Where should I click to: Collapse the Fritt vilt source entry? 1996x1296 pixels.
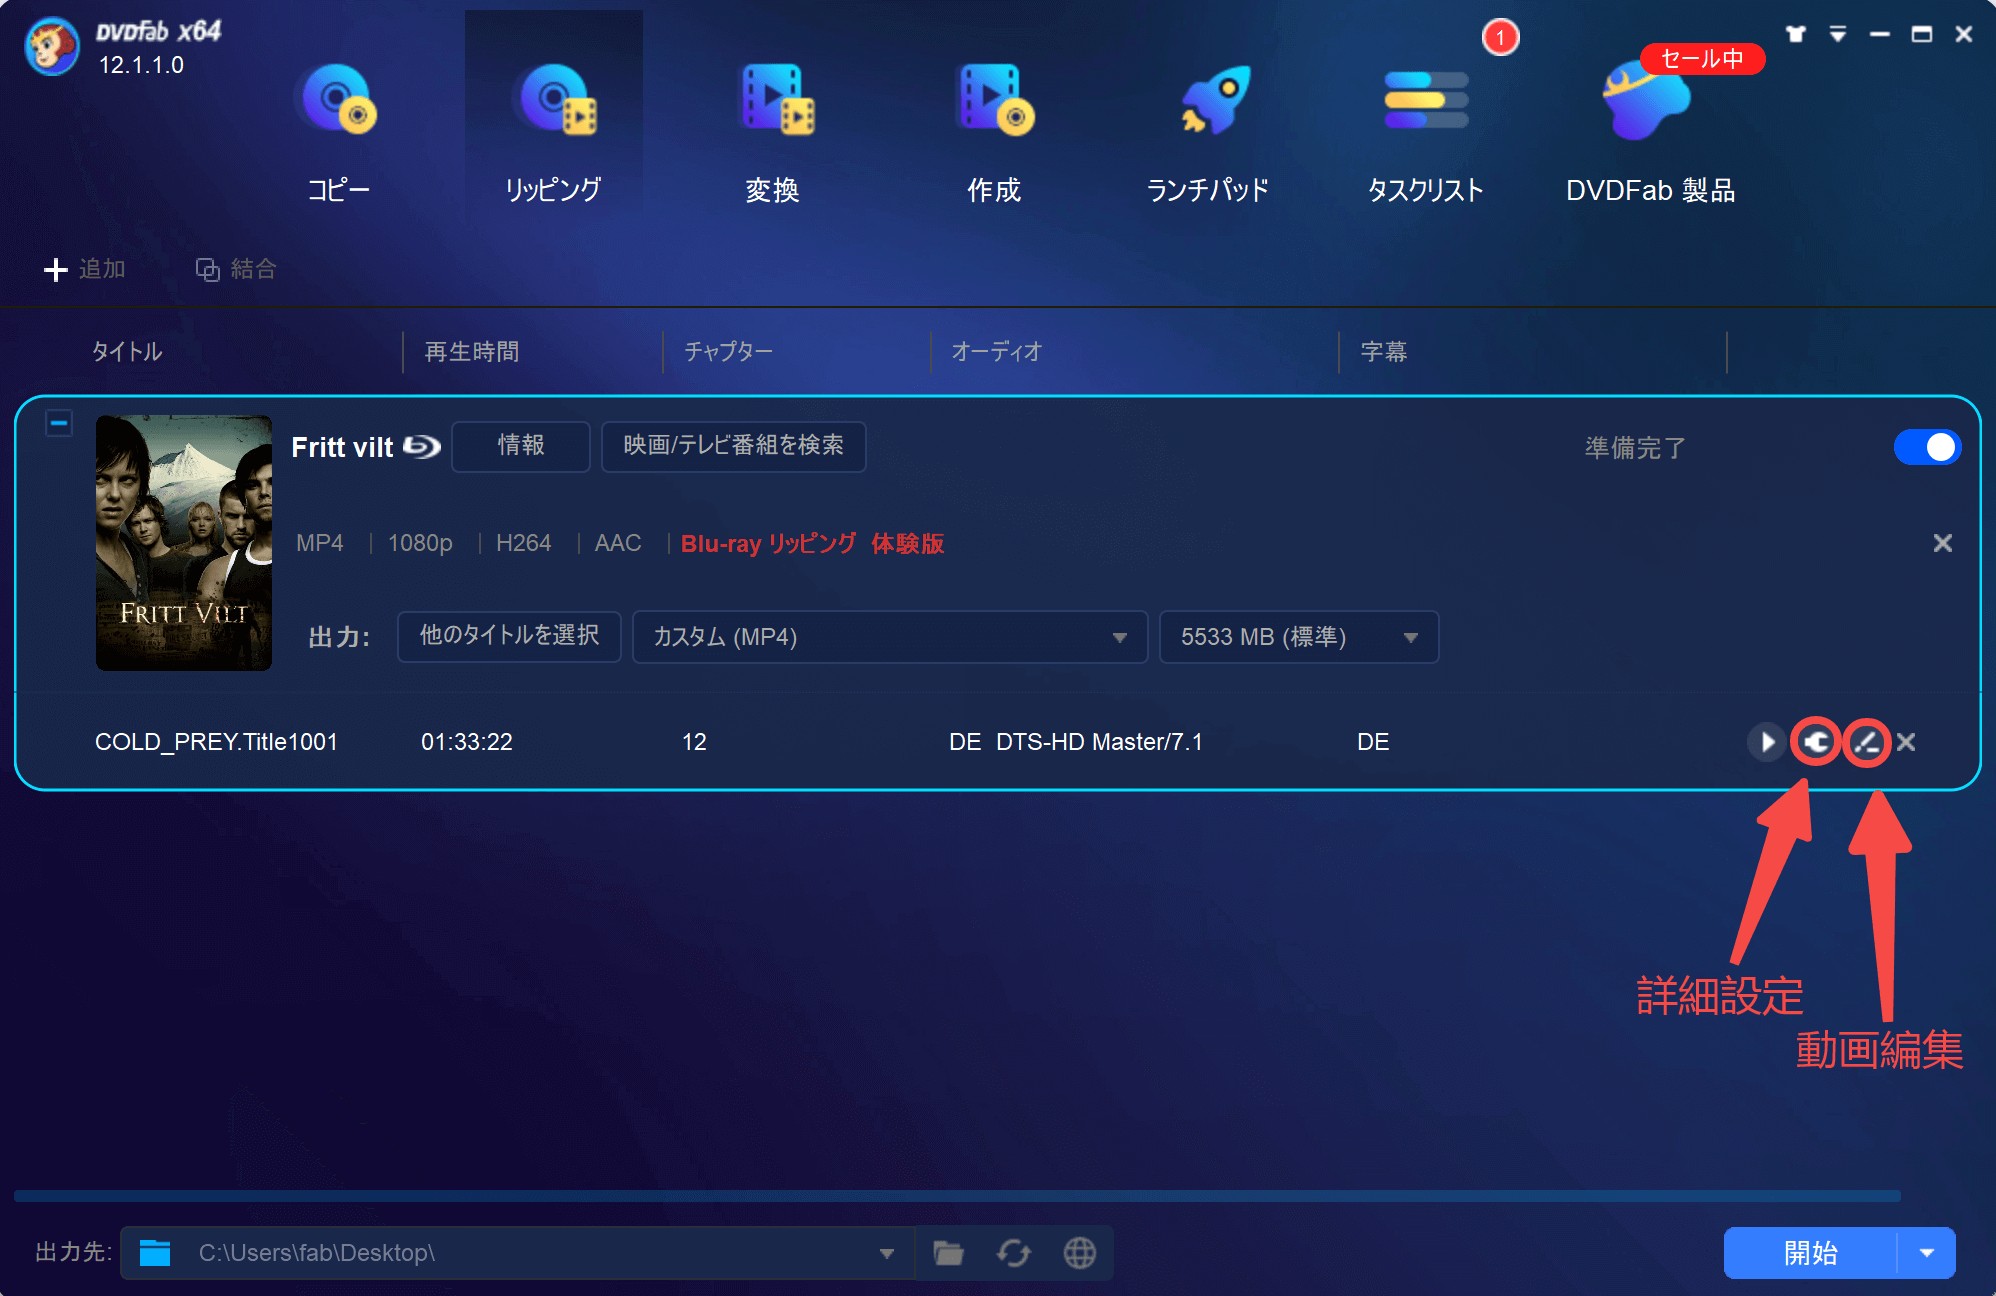pos(59,424)
